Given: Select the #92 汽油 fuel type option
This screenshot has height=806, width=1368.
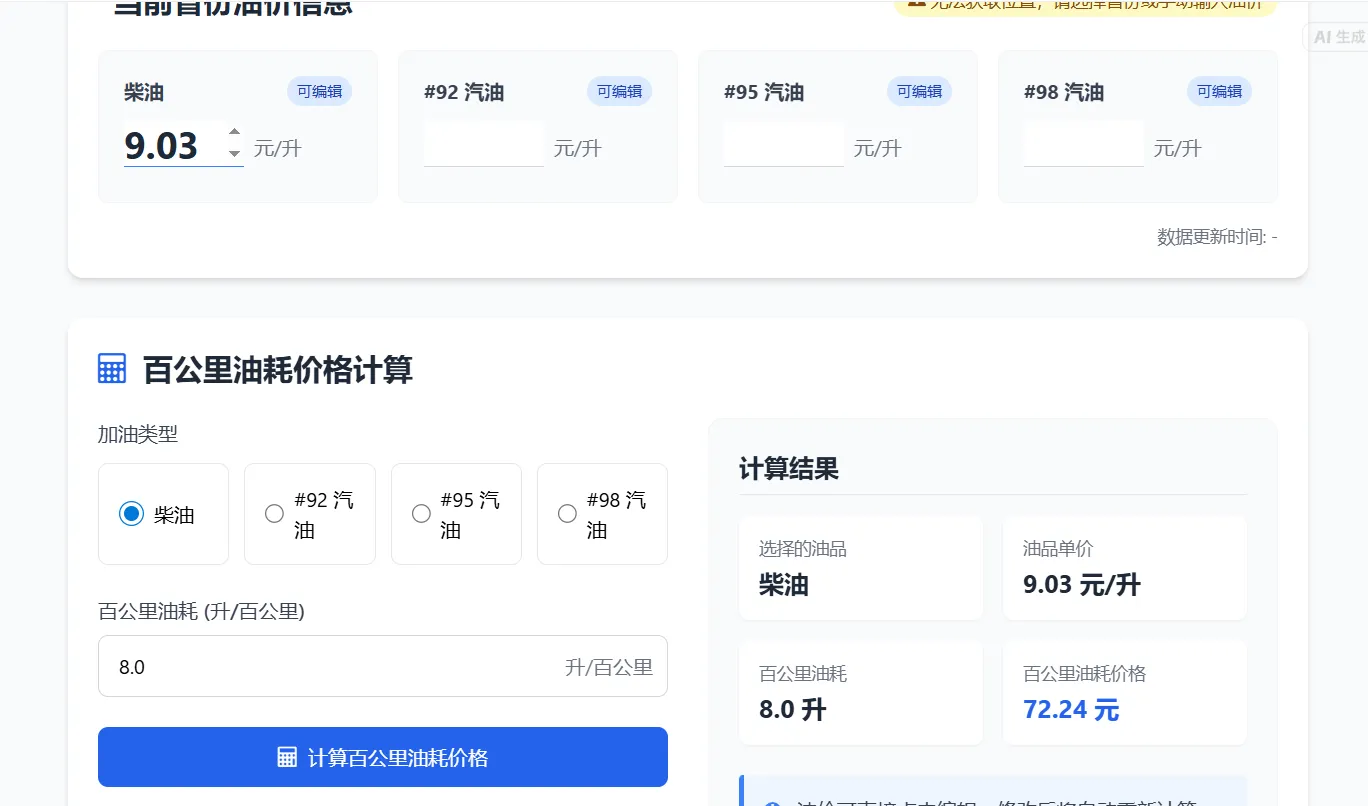Looking at the screenshot, I should (274, 514).
